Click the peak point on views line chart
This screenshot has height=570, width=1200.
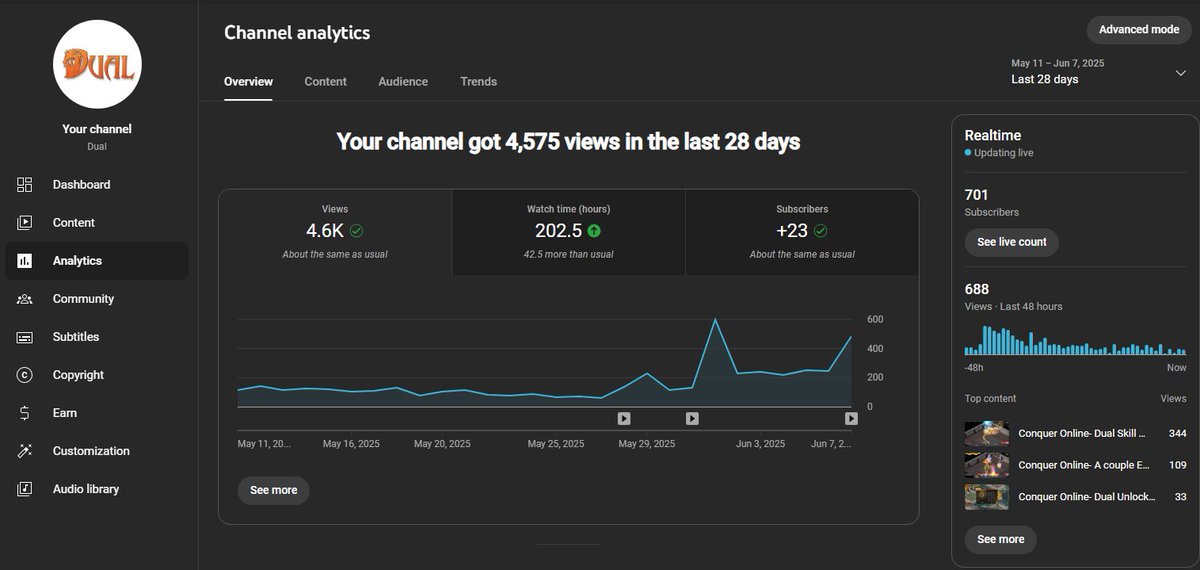tap(715, 320)
